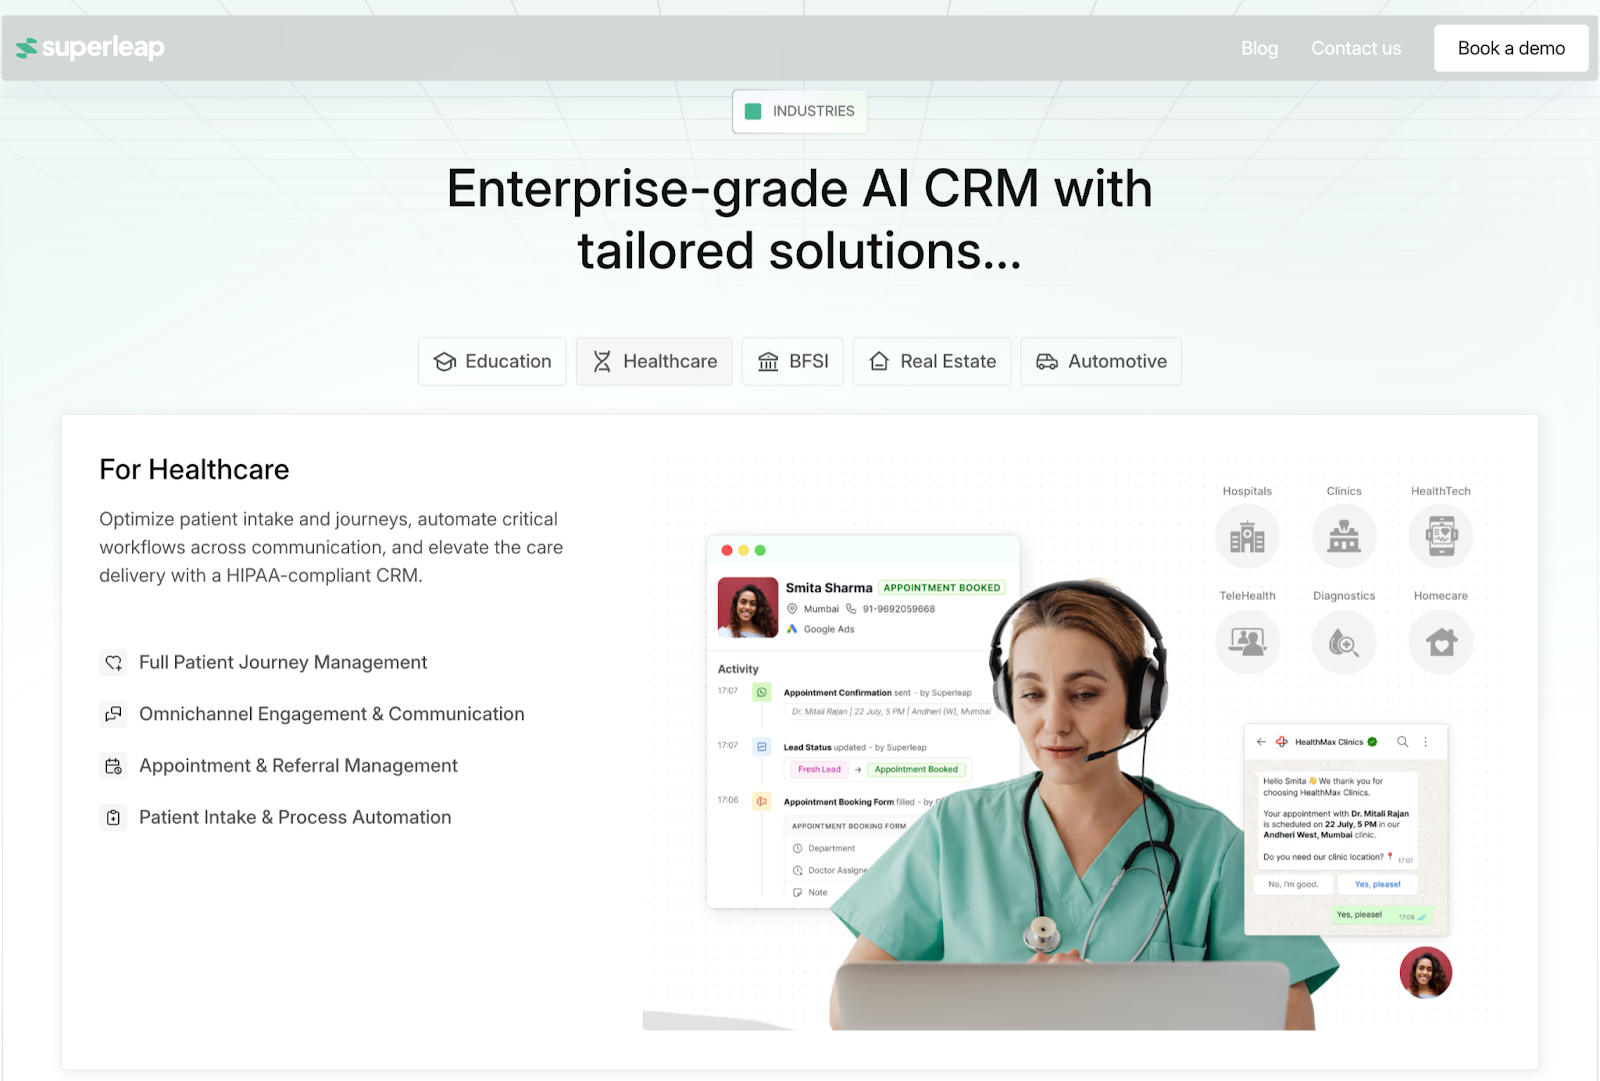Screen dimensions: 1600x1081
Task: Click the Appointment Booking Form activity icon
Action: click(x=762, y=801)
